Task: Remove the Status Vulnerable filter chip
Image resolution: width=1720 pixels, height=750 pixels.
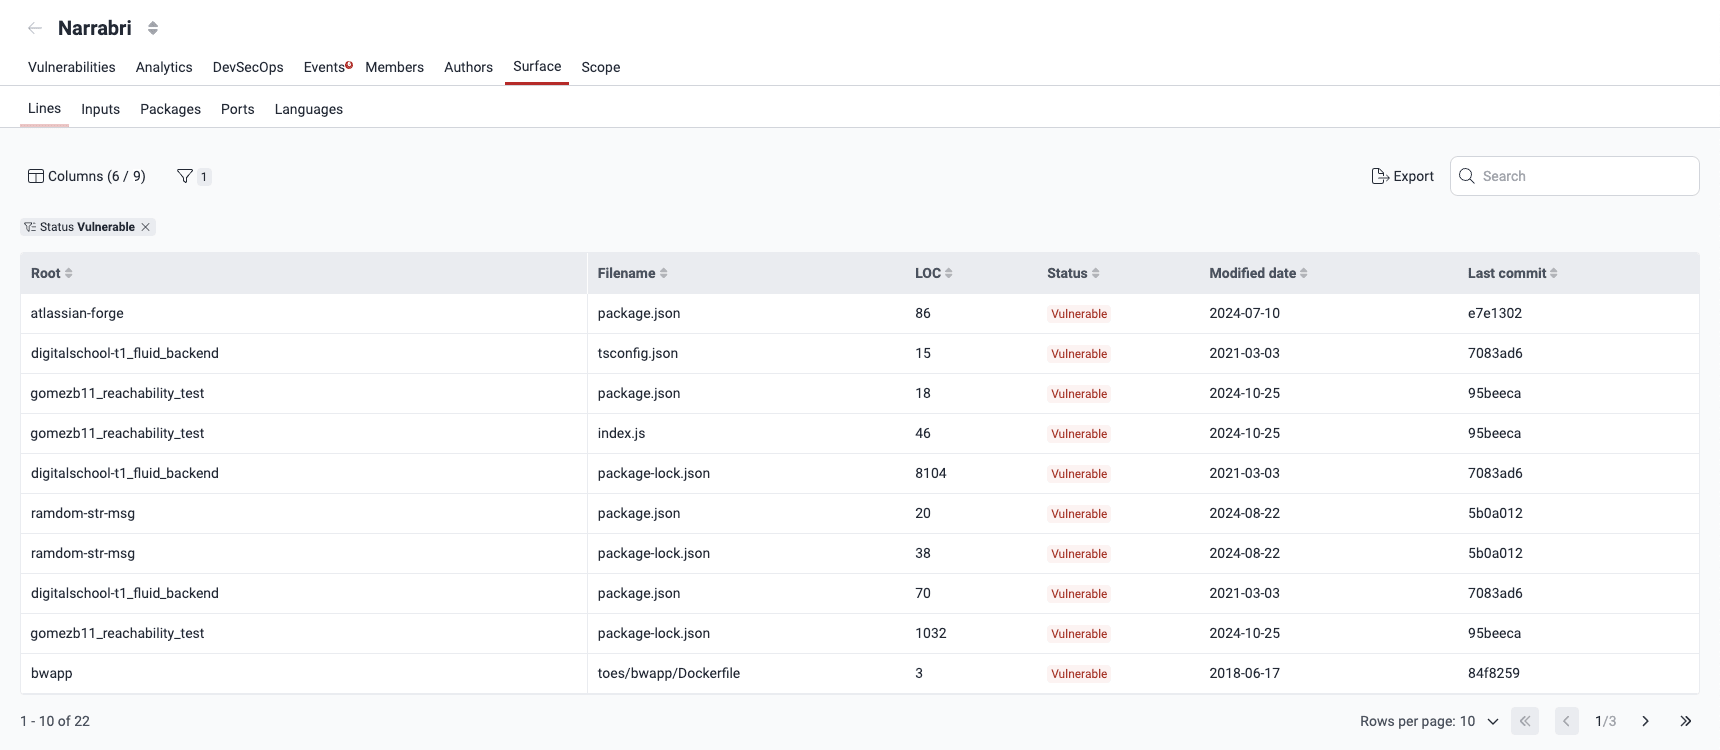Action: pyautogui.click(x=146, y=227)
